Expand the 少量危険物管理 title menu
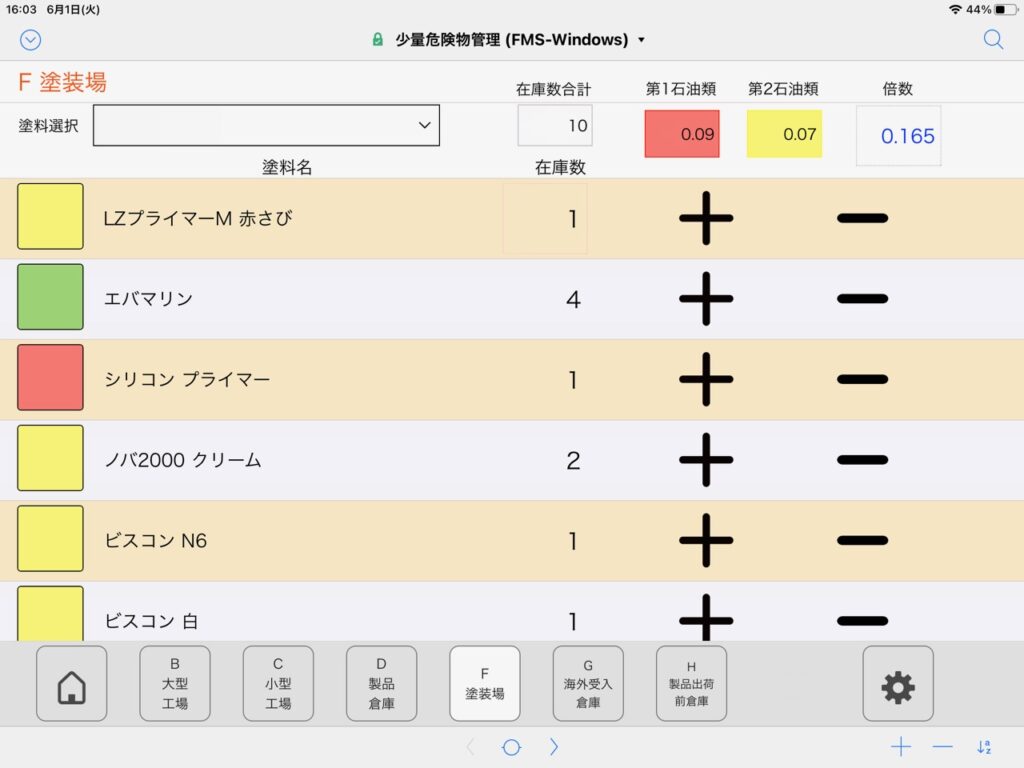Image resolution: width=1024 pixels, height=768 pixels. coord(510,40)
